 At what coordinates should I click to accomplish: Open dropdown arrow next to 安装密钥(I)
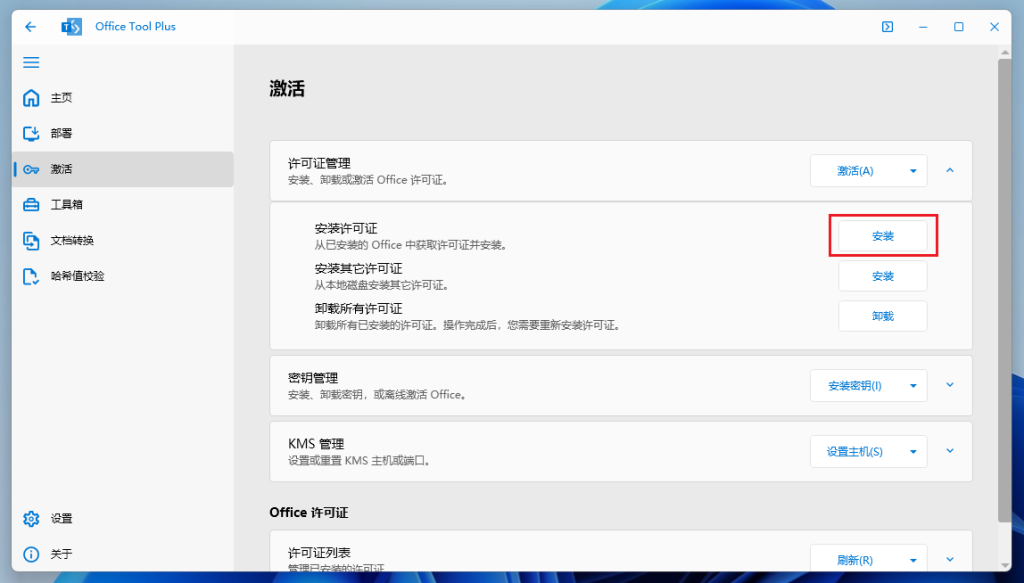coord(914,386)
